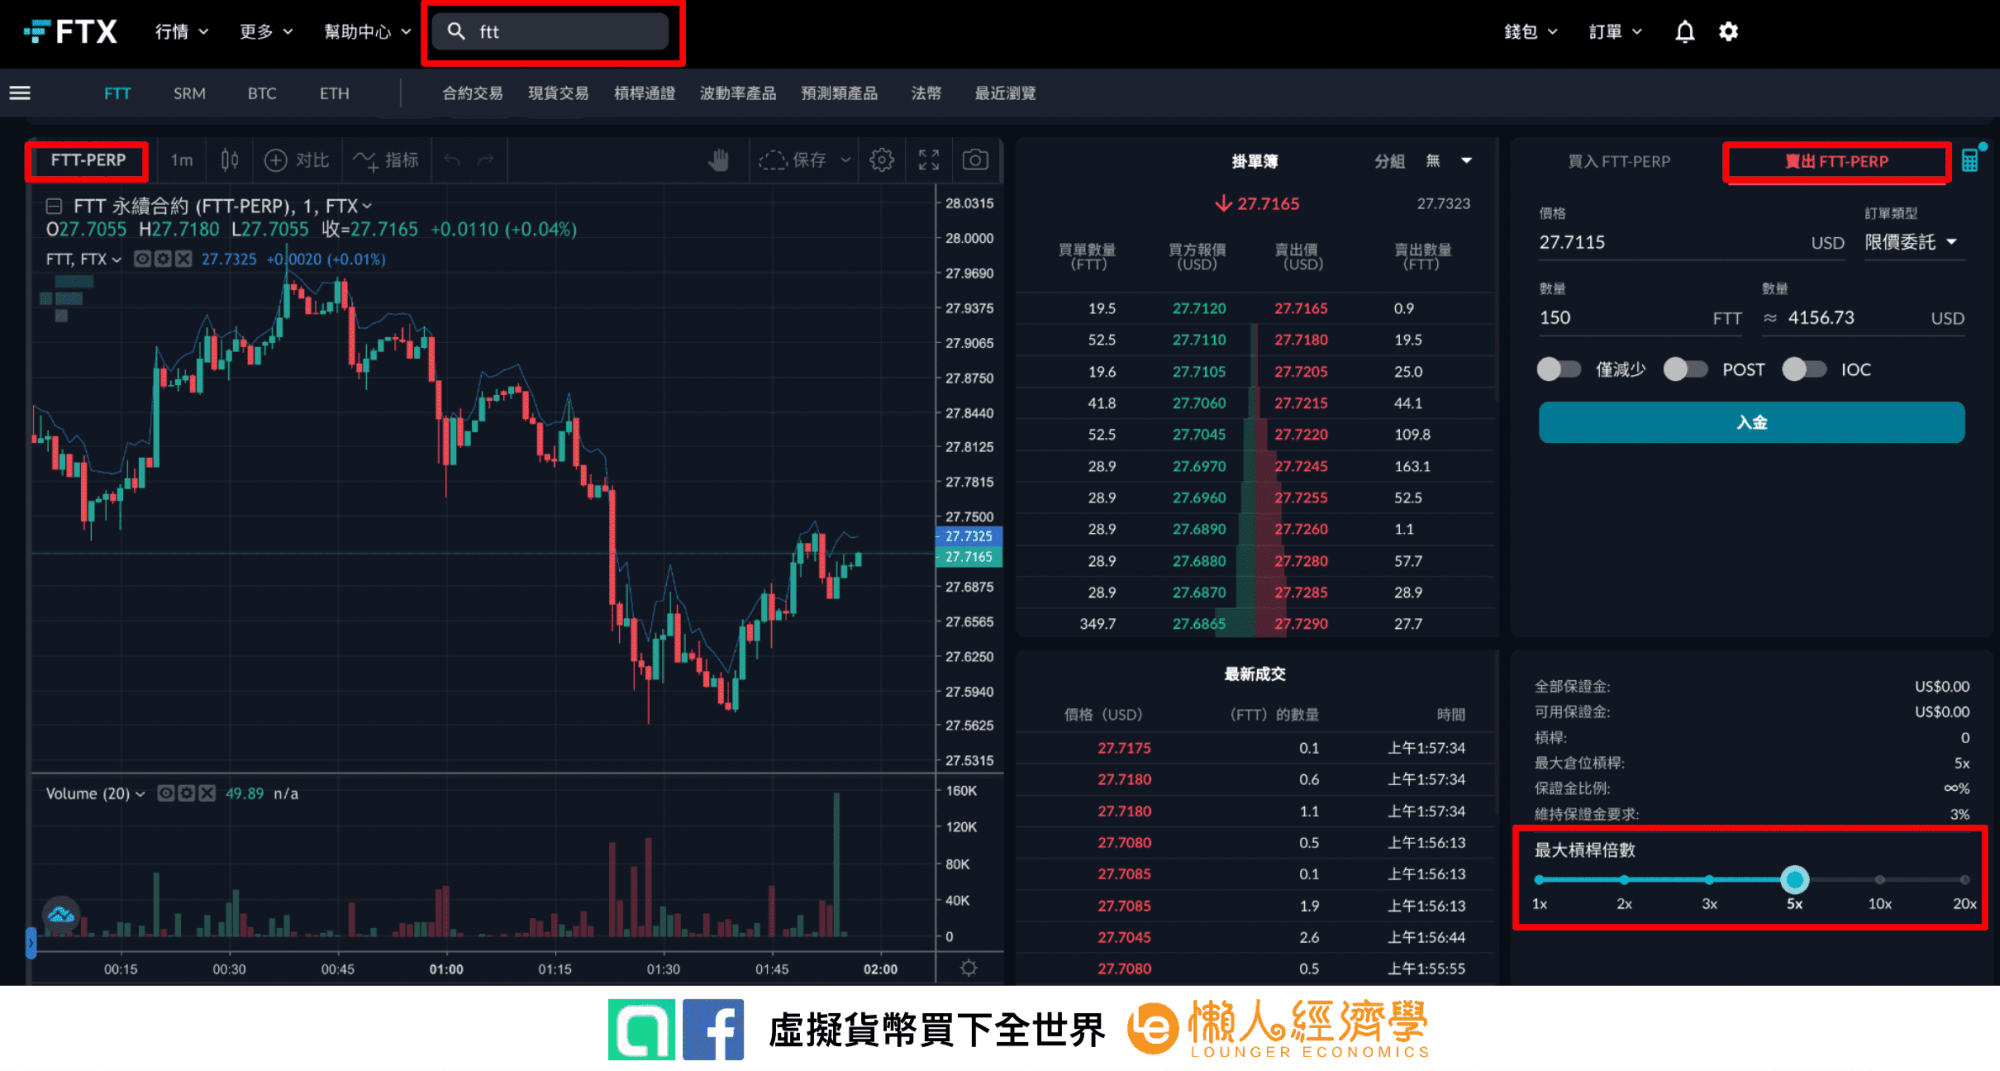Viewport: 2000px width, 1071px height.
Task: Open the 行情 markets dropdown
Action: tap(182, 32)
